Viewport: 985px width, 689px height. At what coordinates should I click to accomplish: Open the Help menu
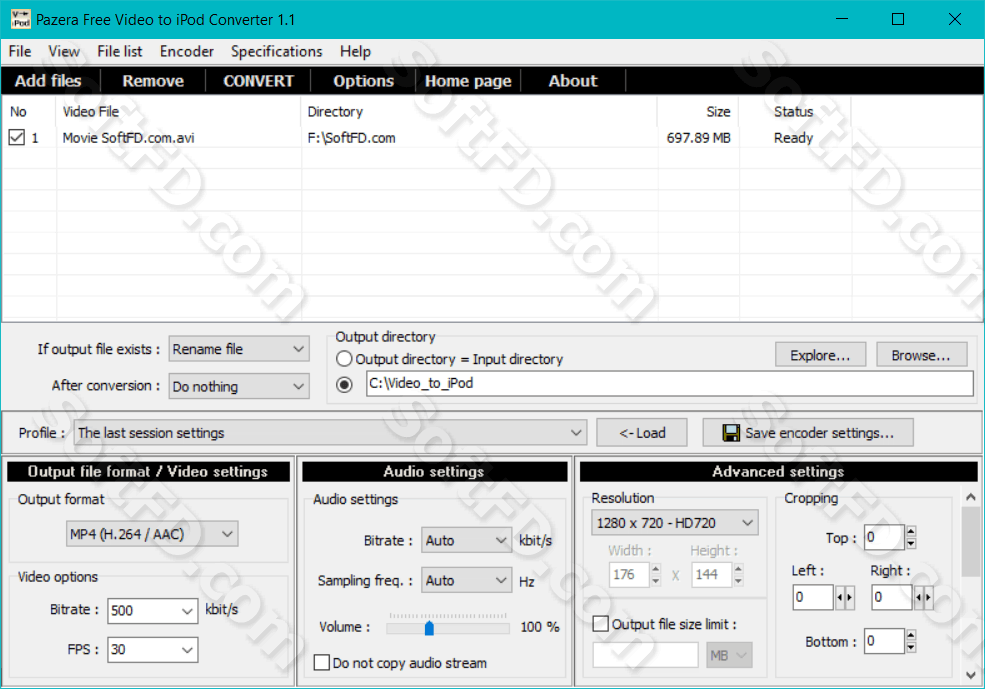click(x=356, y=52)
